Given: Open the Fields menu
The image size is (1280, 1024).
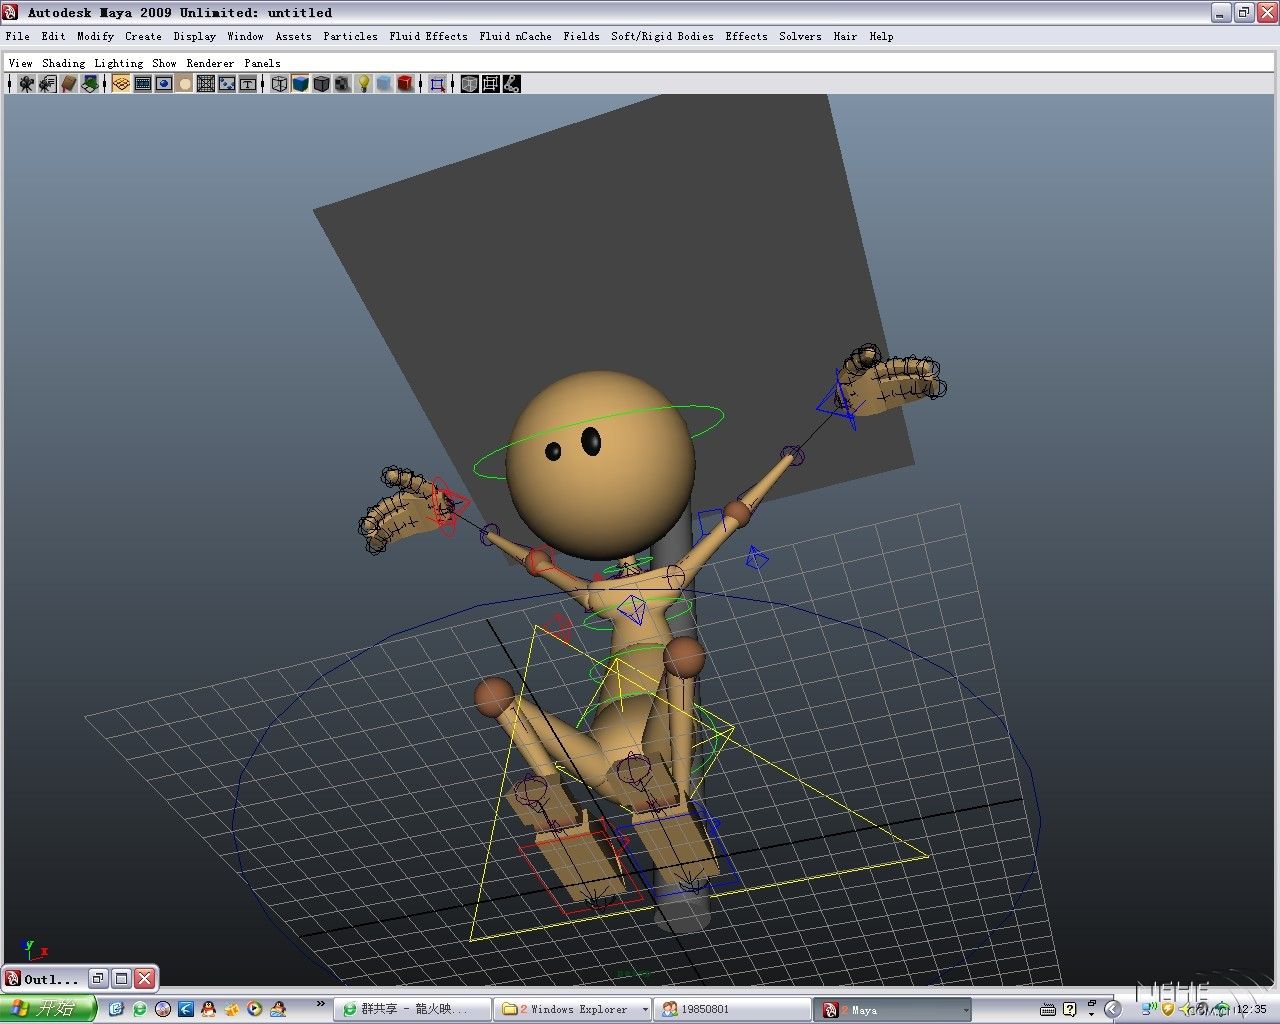Looking at the screenshot, I should pos(581,36).
